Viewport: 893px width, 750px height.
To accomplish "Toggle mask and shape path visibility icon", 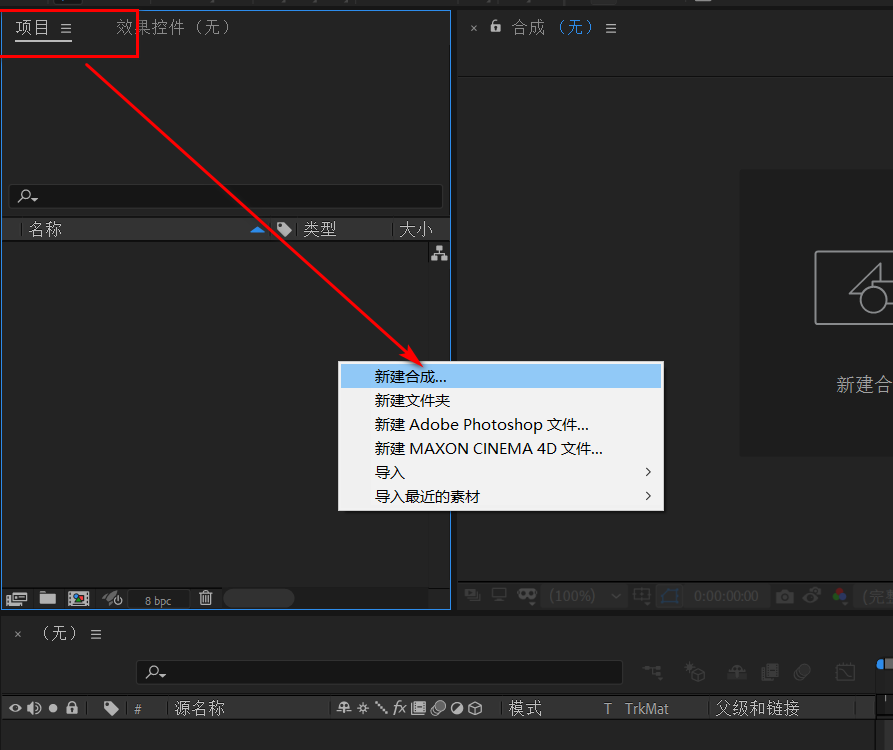I will pyautogui.click(x=527, y=596).
